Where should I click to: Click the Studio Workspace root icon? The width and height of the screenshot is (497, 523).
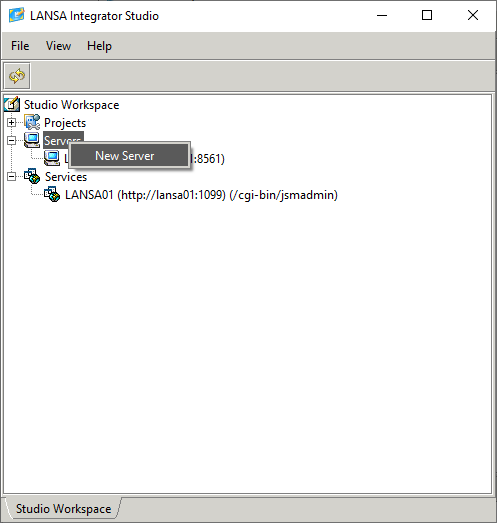click(12, 104)
